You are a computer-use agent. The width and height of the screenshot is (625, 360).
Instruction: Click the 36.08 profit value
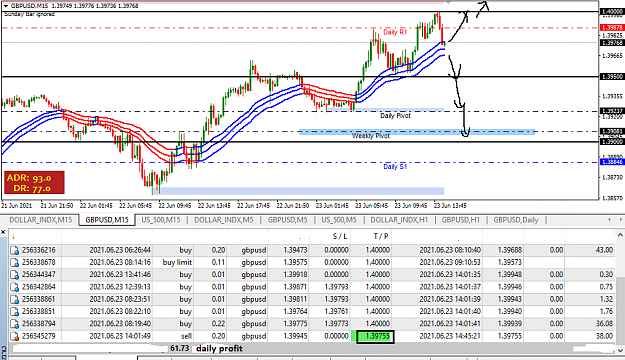point(604,324)
